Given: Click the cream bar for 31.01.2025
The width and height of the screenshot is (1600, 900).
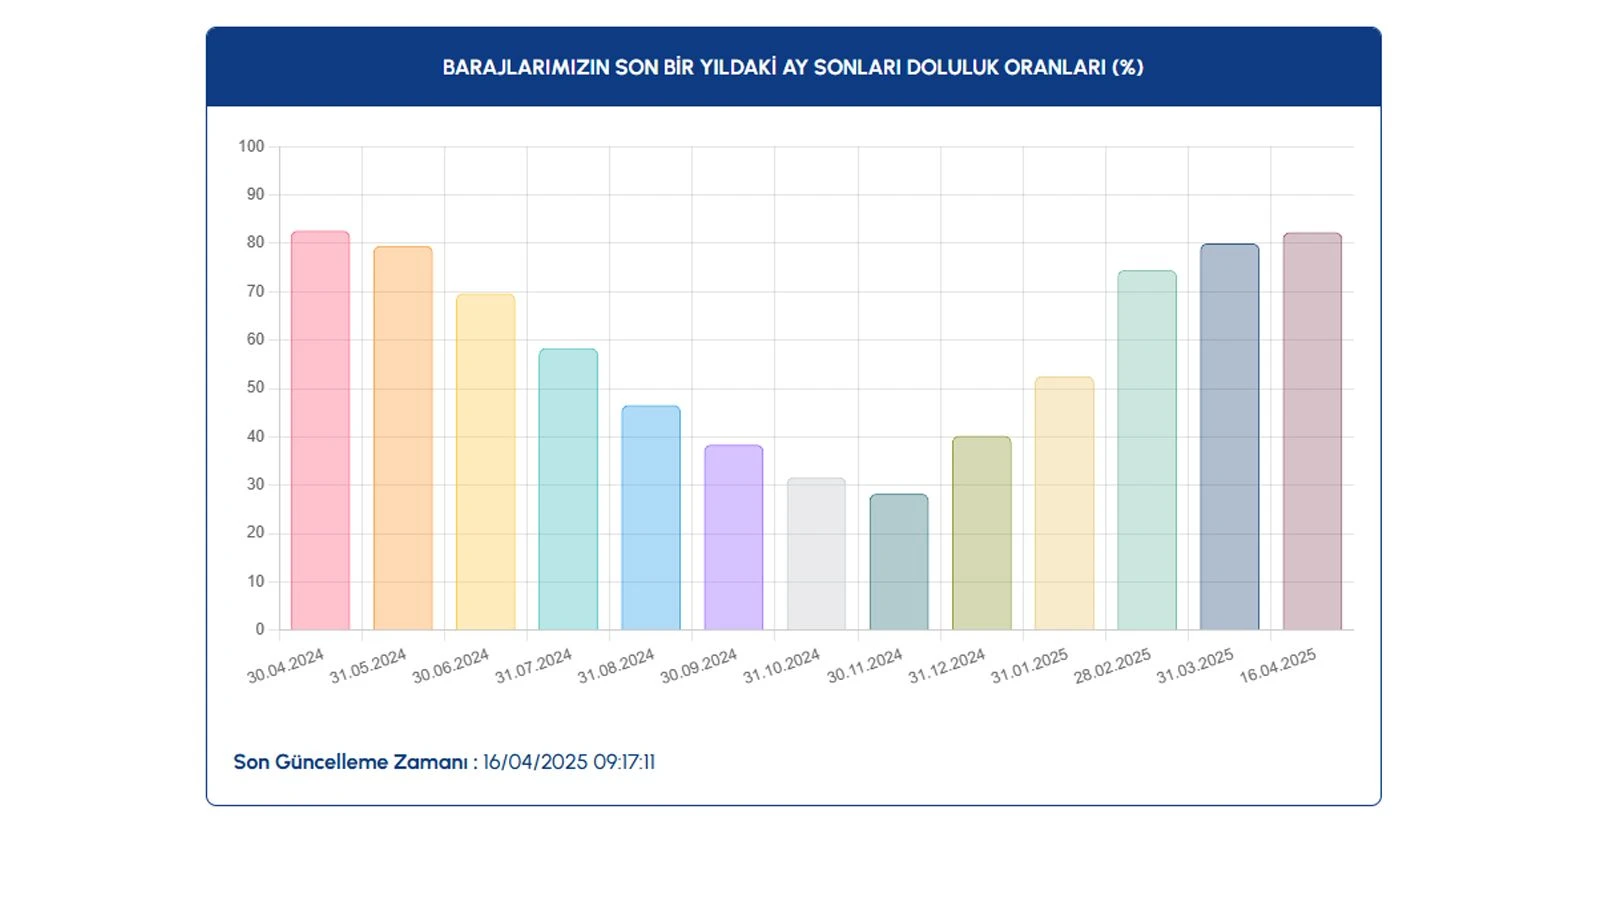Looking at the screenshot, I should click(1064, 503).
